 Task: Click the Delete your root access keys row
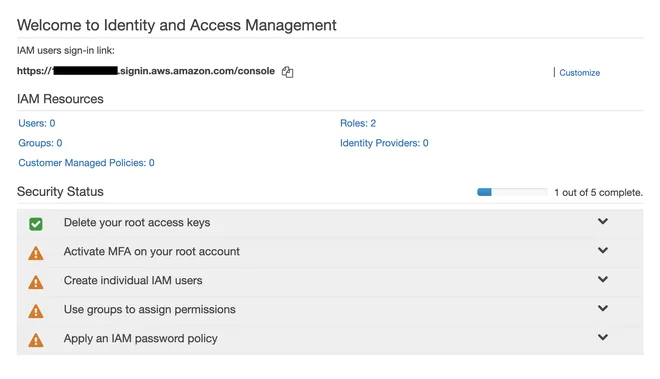tap(330, 223)
